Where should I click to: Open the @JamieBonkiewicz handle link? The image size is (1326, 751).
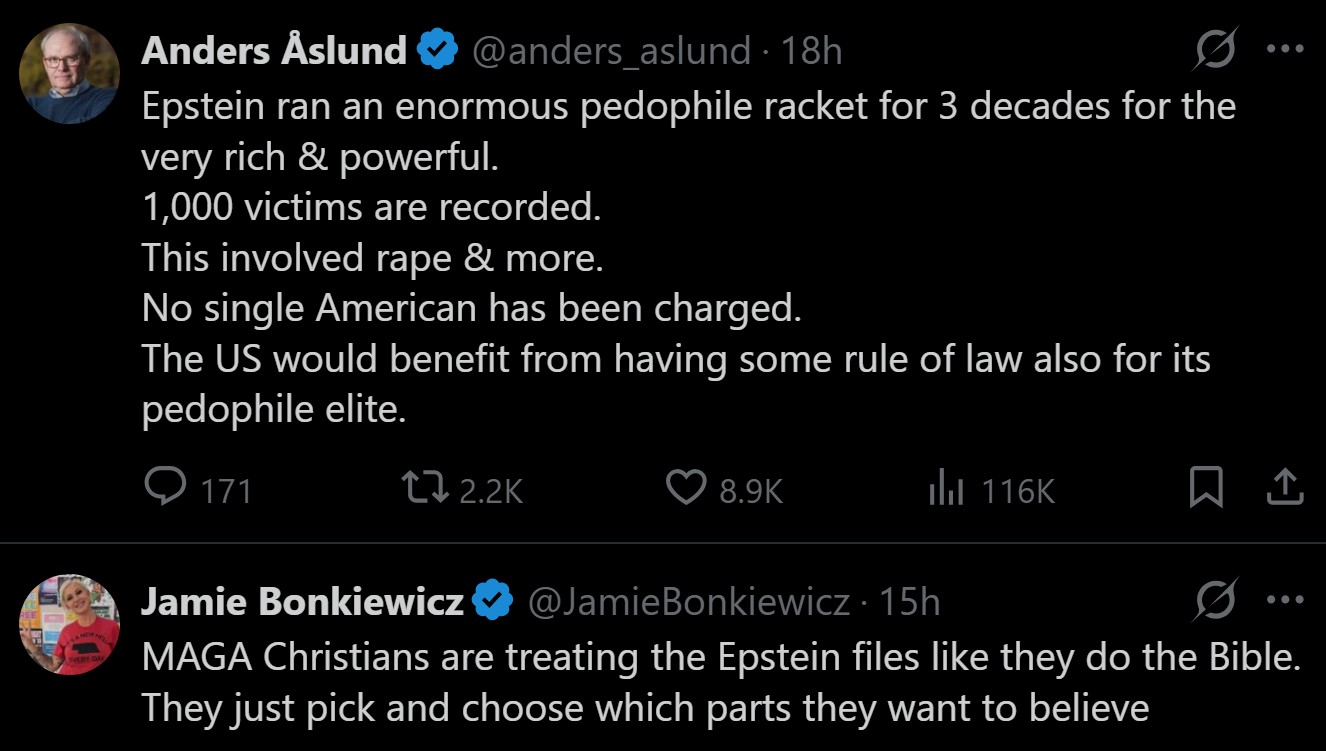coord(688,601)
